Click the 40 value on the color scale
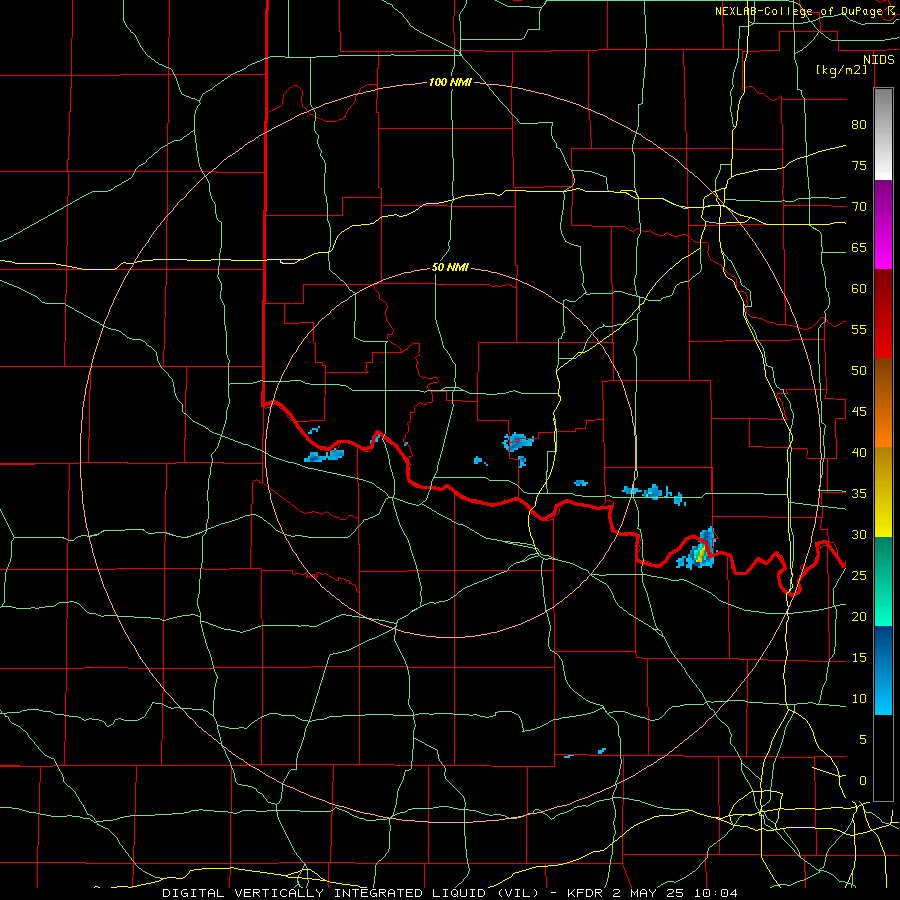Screen dimensions: 900x900 click(859, 452)
